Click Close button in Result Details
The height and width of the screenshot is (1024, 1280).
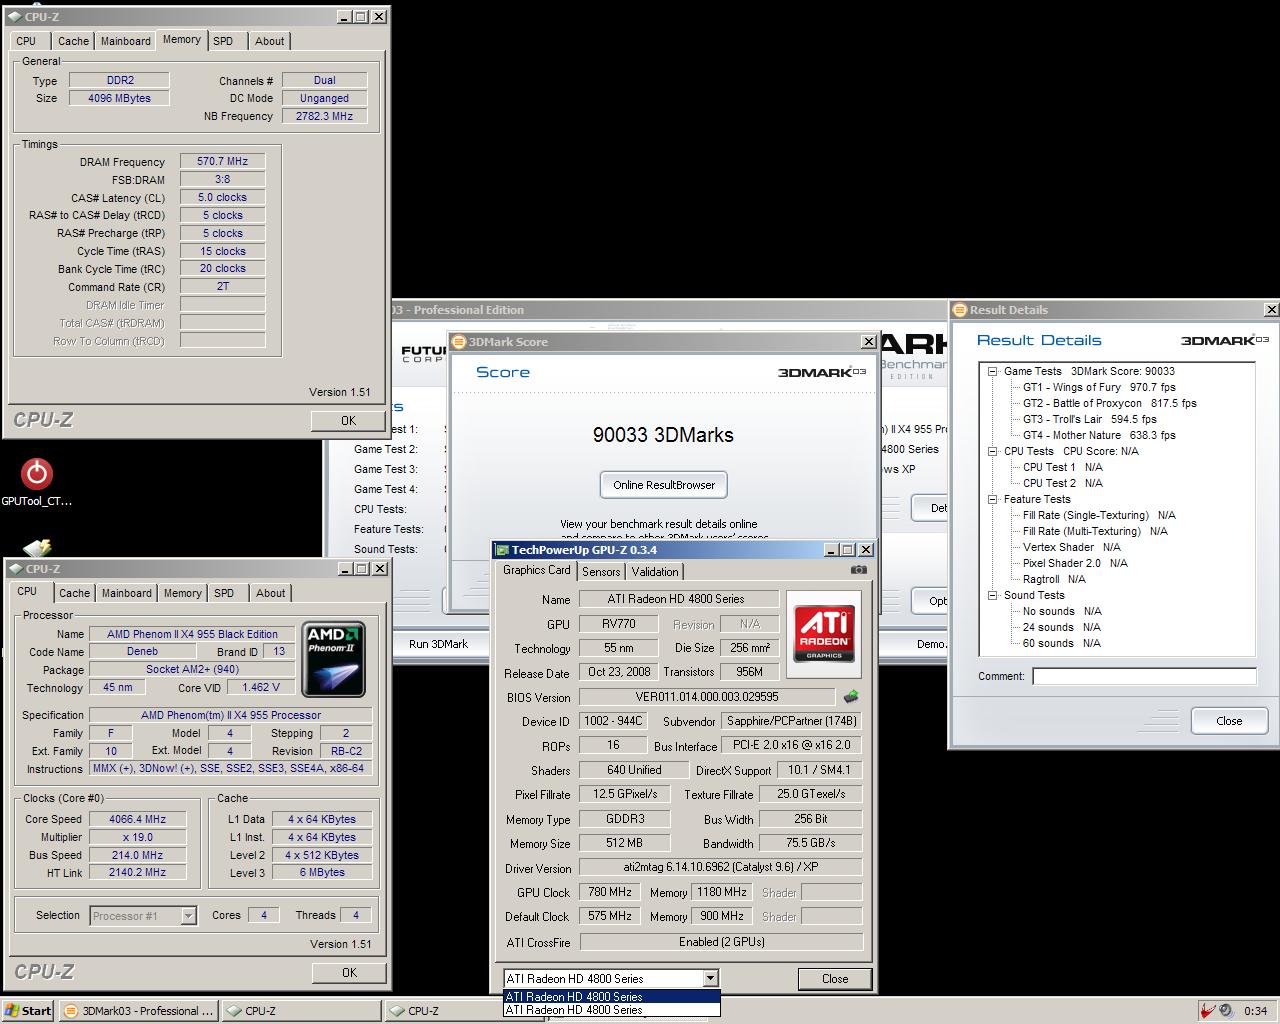point(1229,721)
